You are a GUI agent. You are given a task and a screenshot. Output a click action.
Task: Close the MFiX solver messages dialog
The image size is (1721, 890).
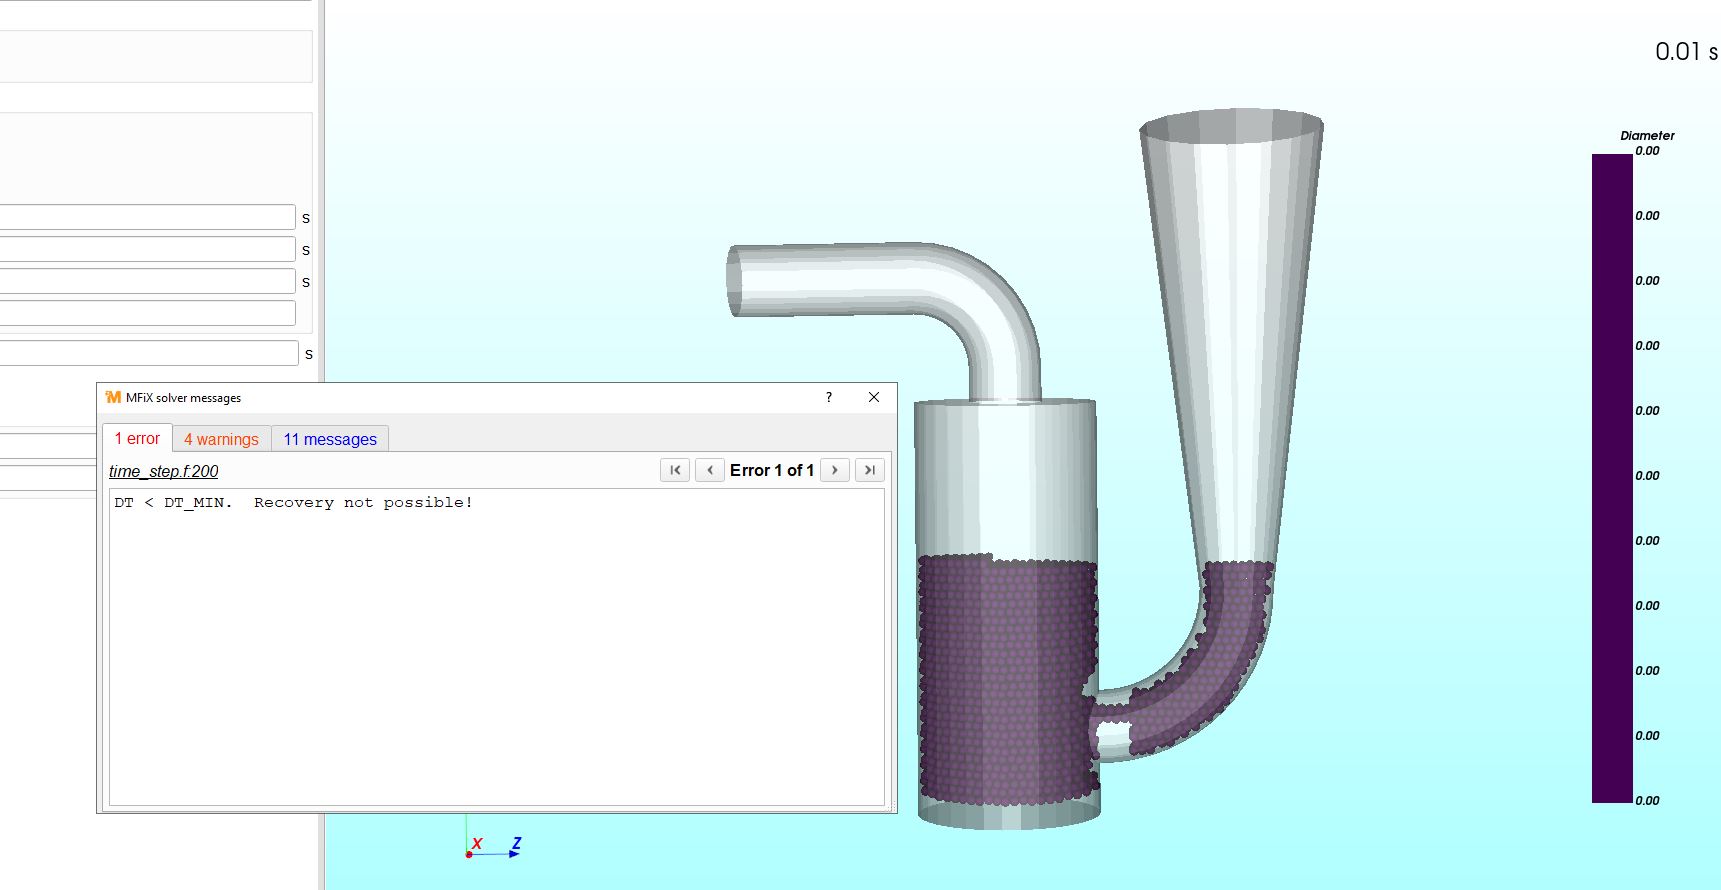(x=874, y=398)
